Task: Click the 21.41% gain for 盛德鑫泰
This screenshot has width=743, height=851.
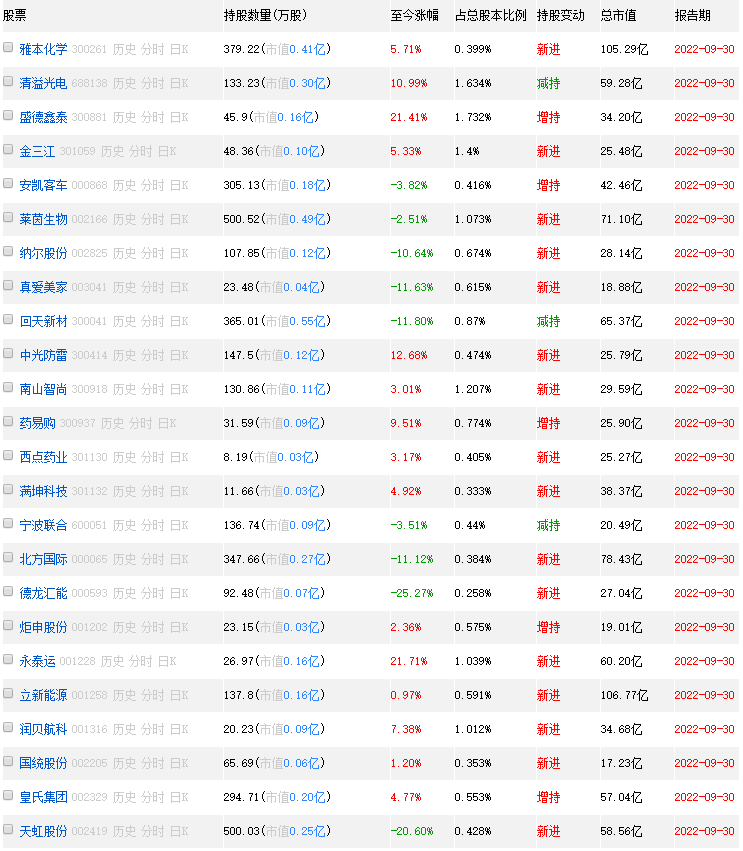Action: click(409, 117)
